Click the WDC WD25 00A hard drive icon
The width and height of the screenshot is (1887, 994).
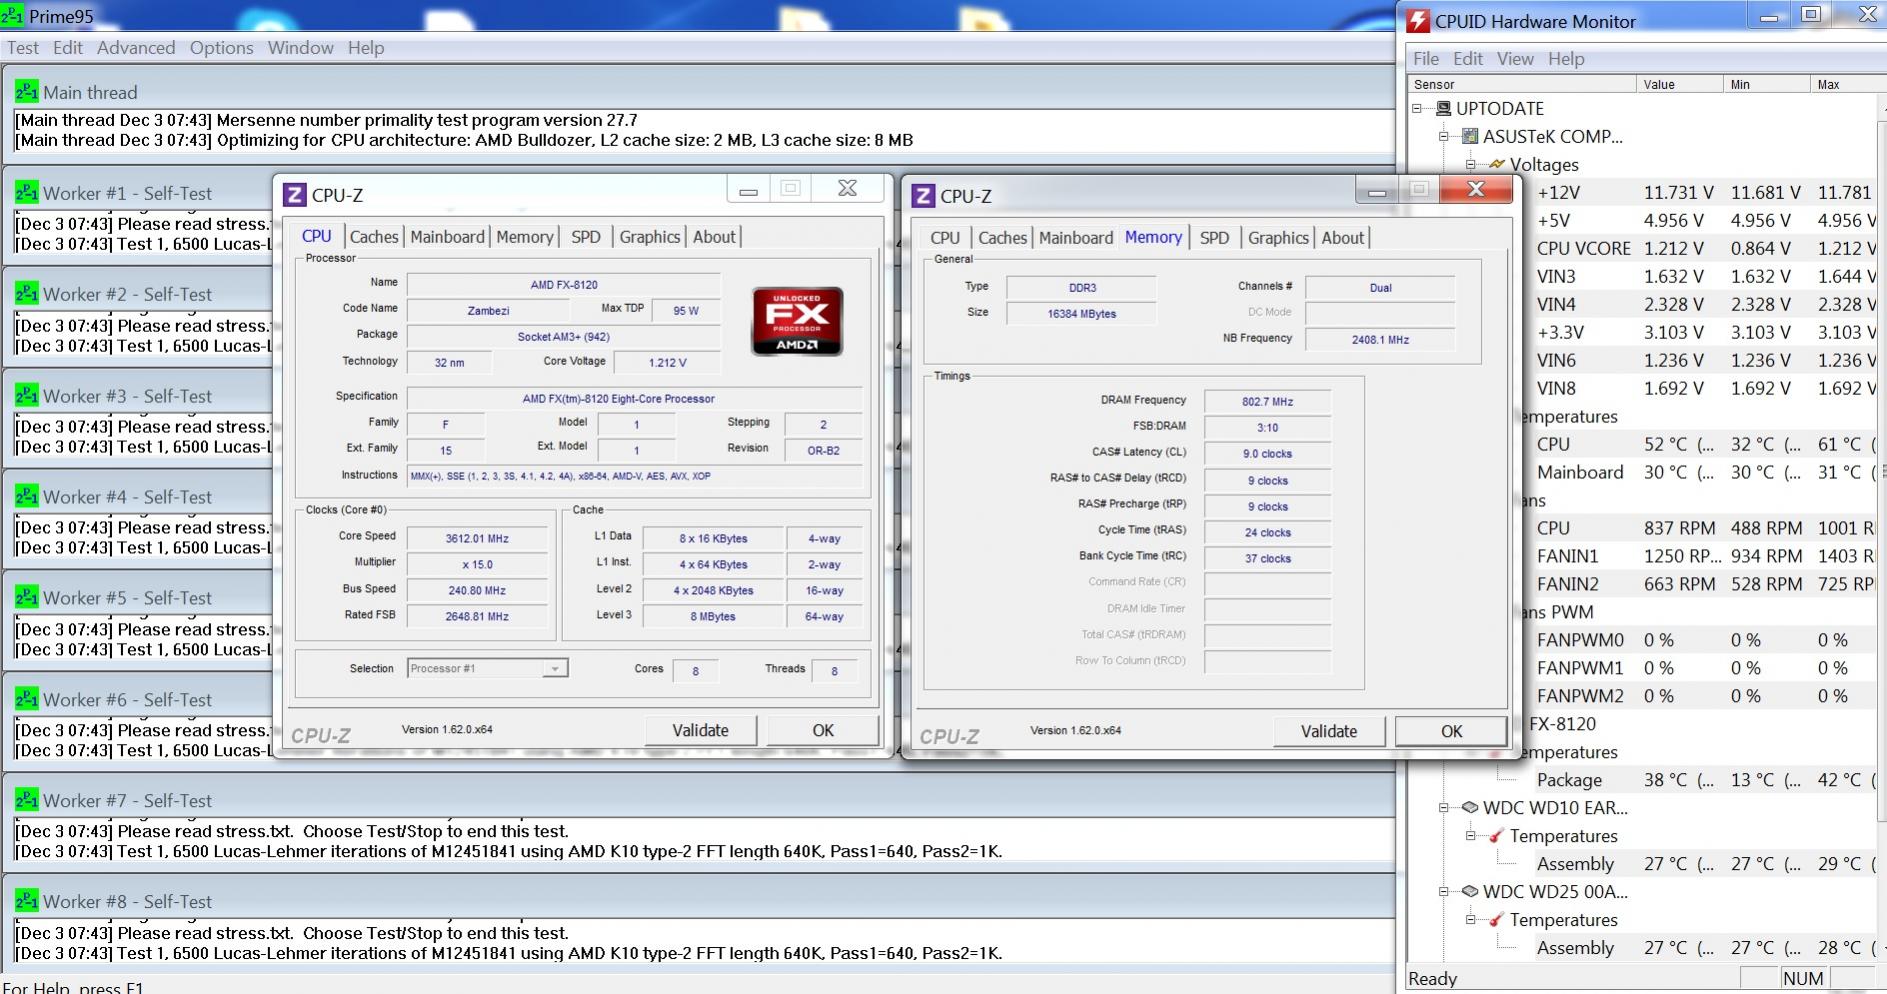point(1470,892)
